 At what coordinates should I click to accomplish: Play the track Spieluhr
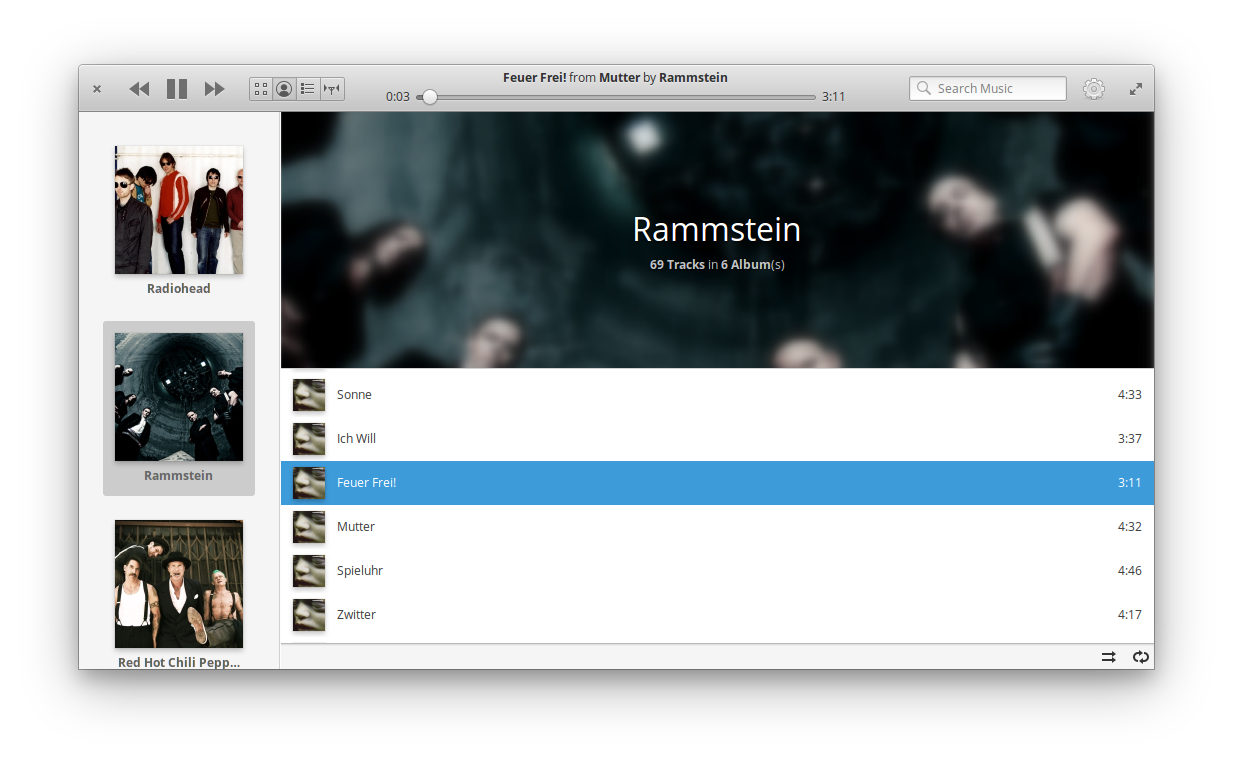(x=717, y=571)
